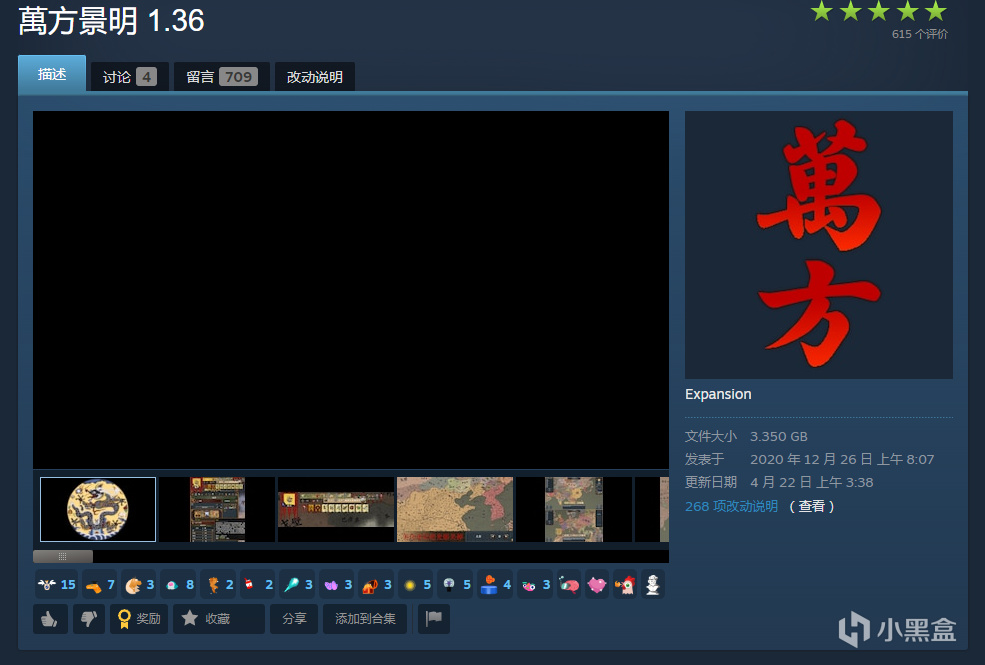Click the glowing yellow orb award
The image size is (985, 665).
[x=416, y=585]
